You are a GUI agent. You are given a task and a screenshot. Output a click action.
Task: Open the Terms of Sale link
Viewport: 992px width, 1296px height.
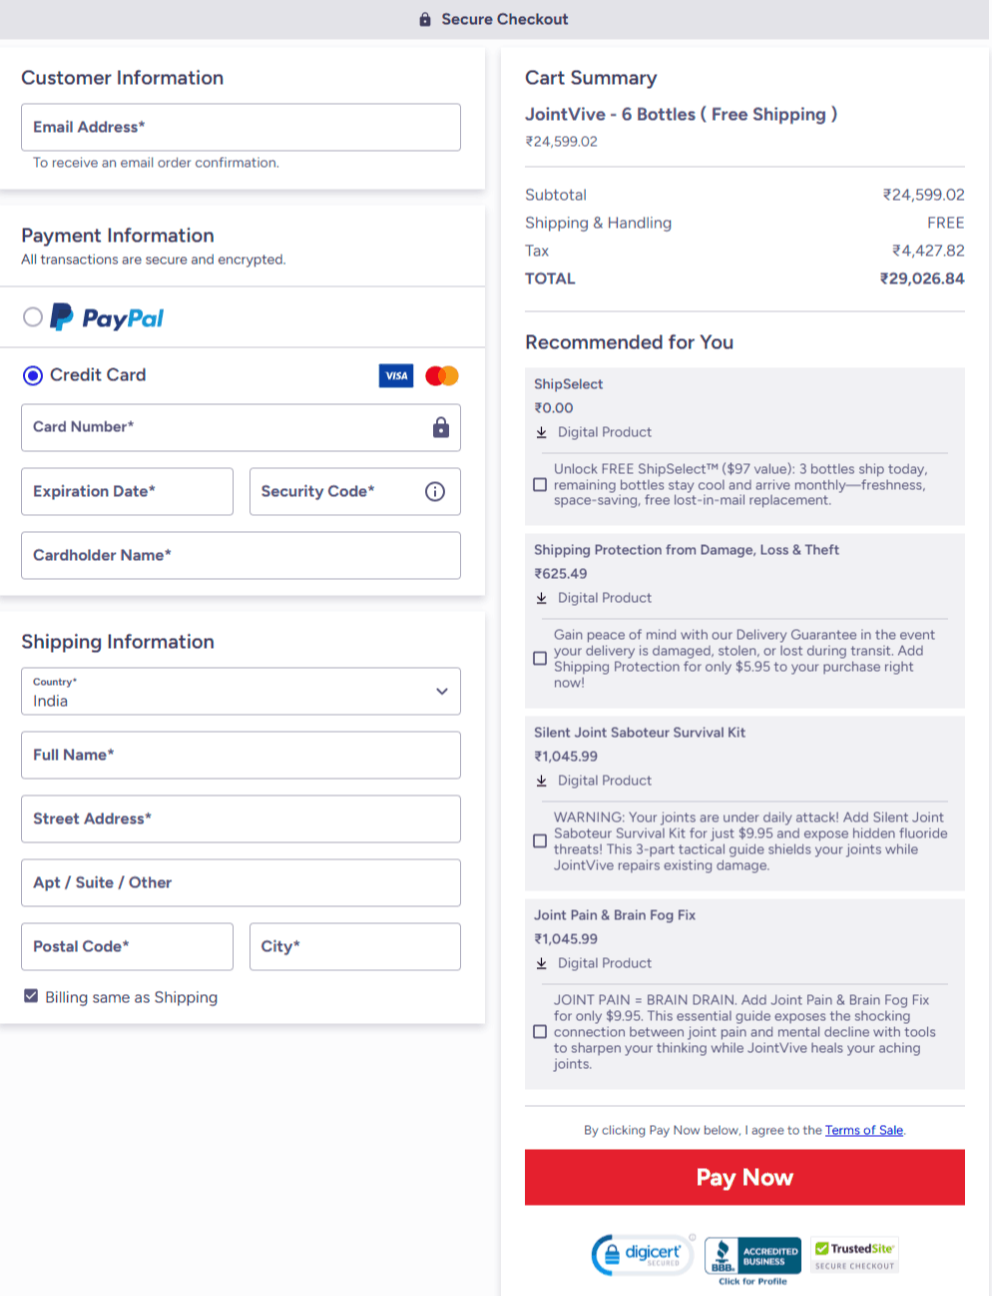863,1130
